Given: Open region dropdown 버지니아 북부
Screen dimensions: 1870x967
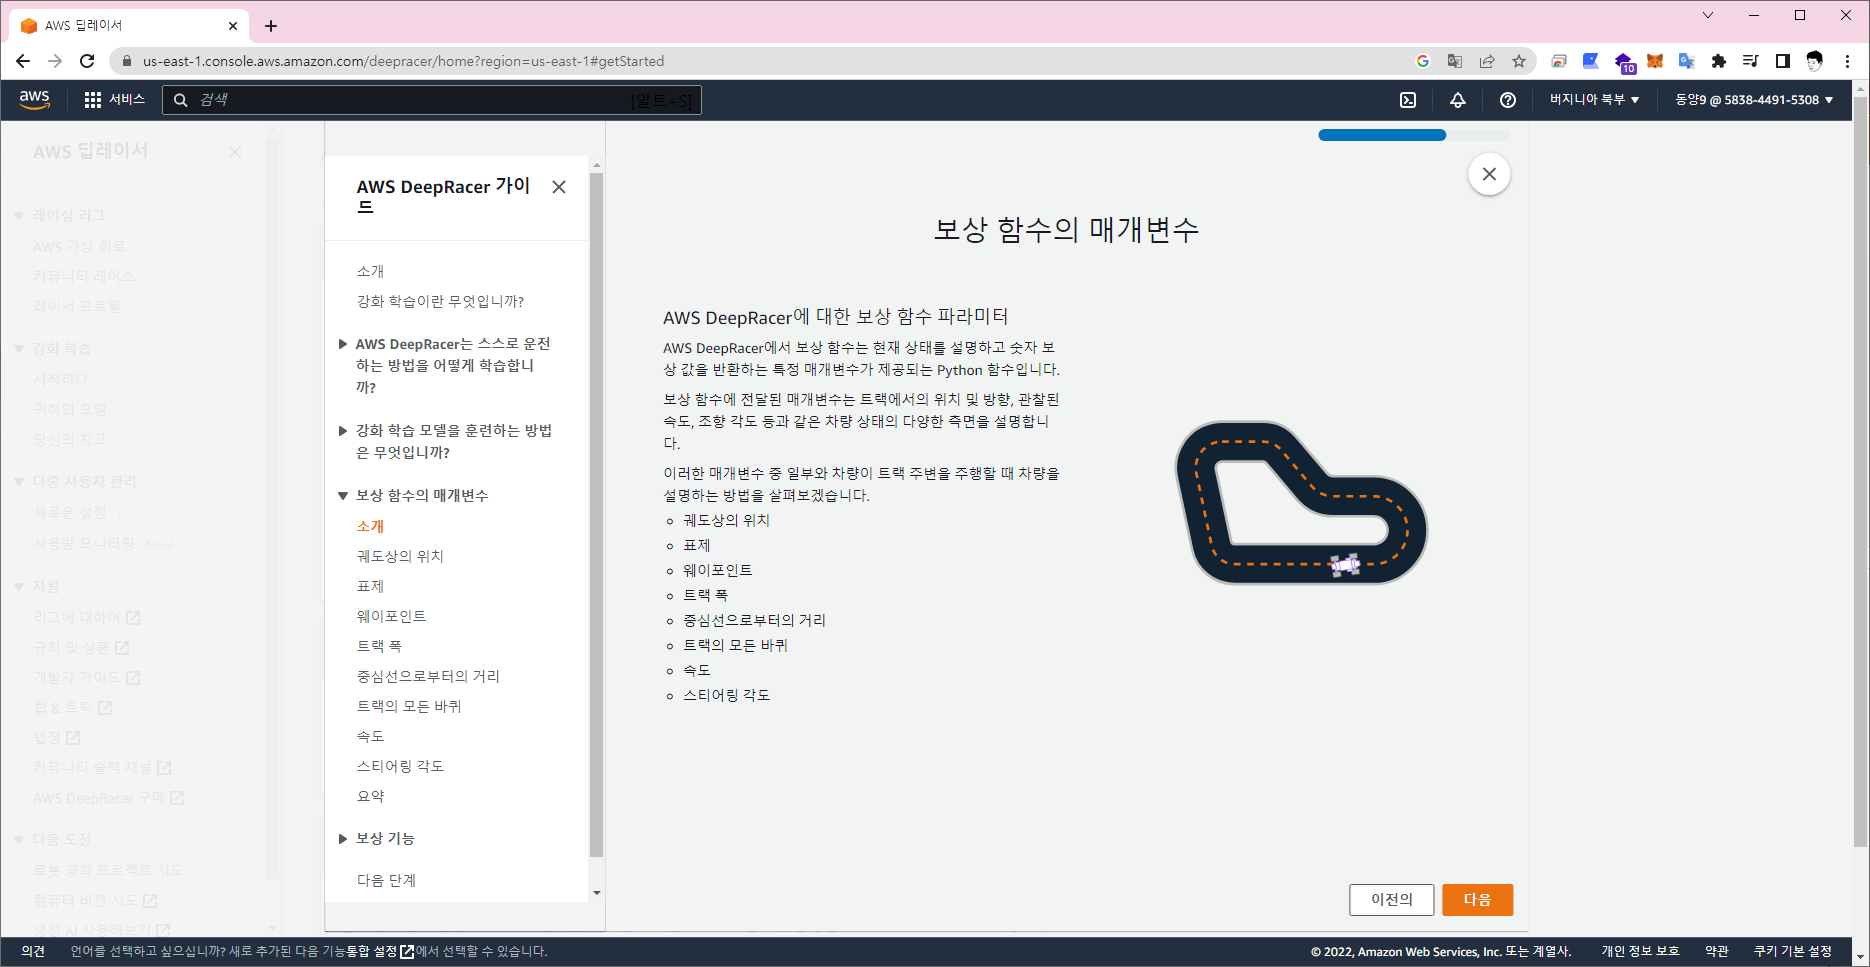Looking at the screenshot, I should [x=1594, y=100].
